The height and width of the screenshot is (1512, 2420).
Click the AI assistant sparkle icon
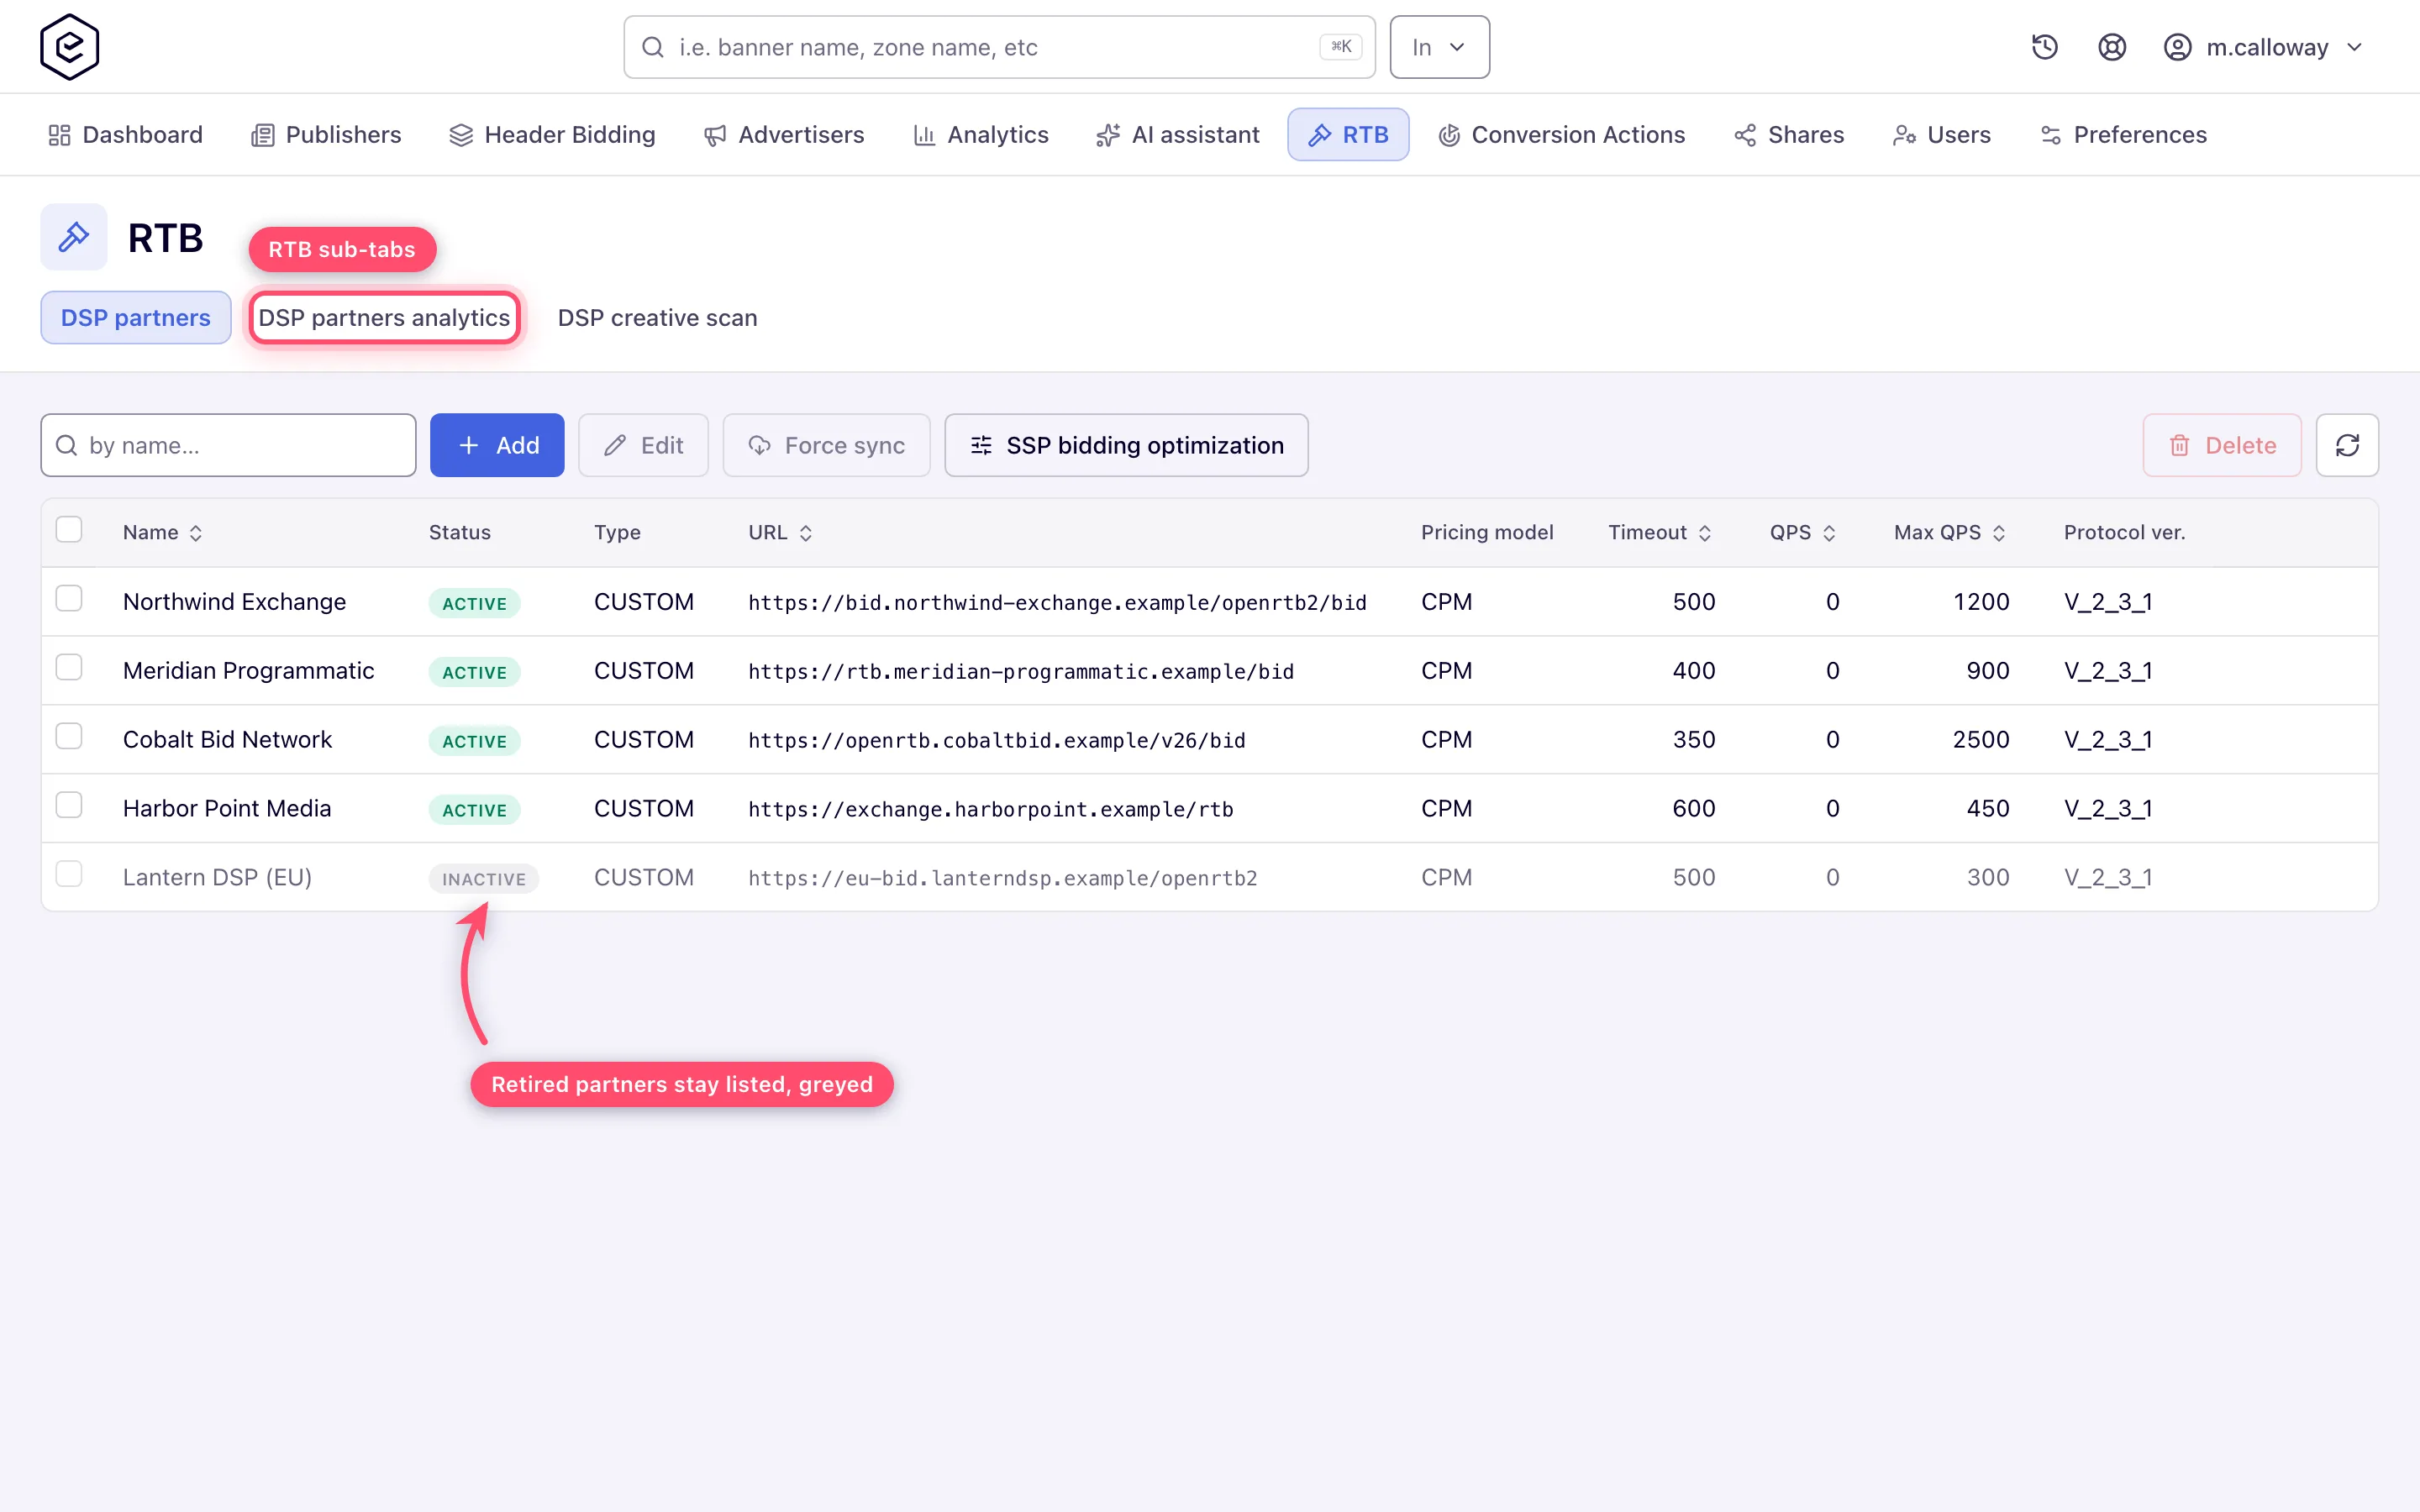pyautogui.click(x=1107, y=135)
